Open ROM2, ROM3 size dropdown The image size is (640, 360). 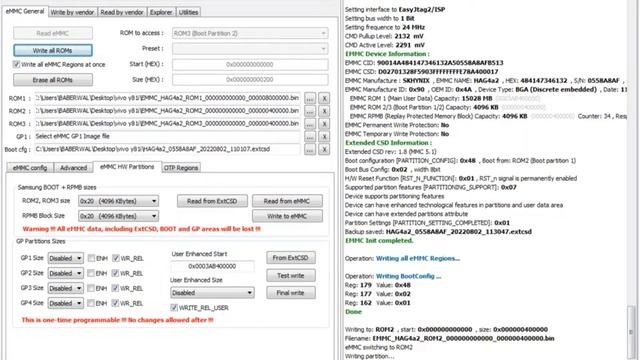118,201
